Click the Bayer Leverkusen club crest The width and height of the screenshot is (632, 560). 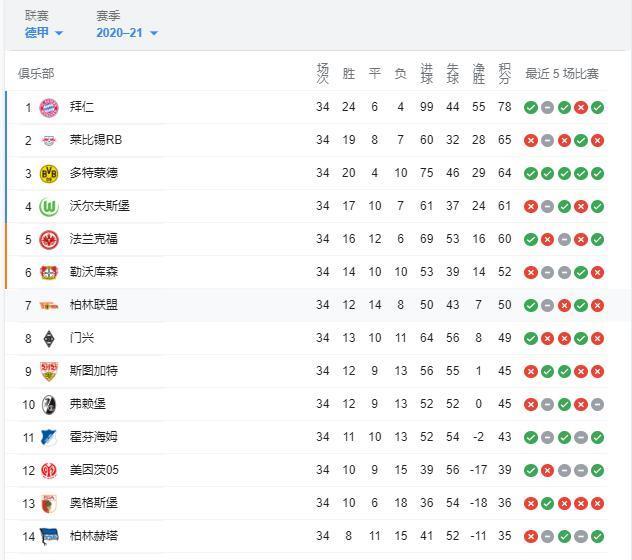(x=49, y=273)
